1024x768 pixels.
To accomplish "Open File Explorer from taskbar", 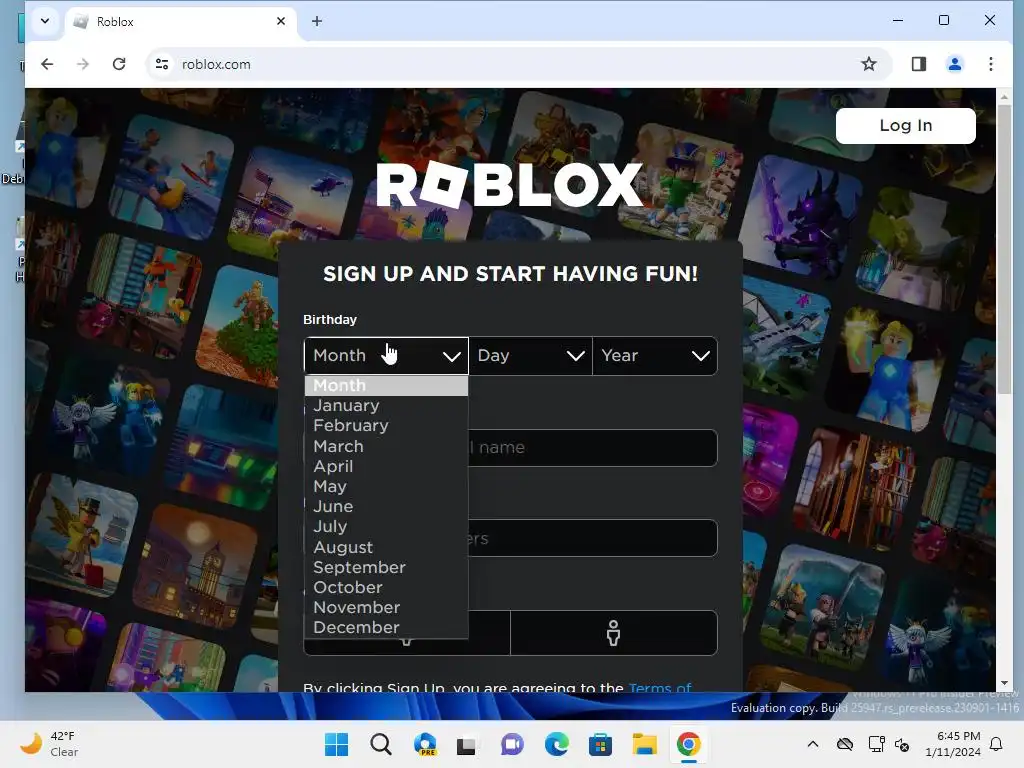I will 645,744.
